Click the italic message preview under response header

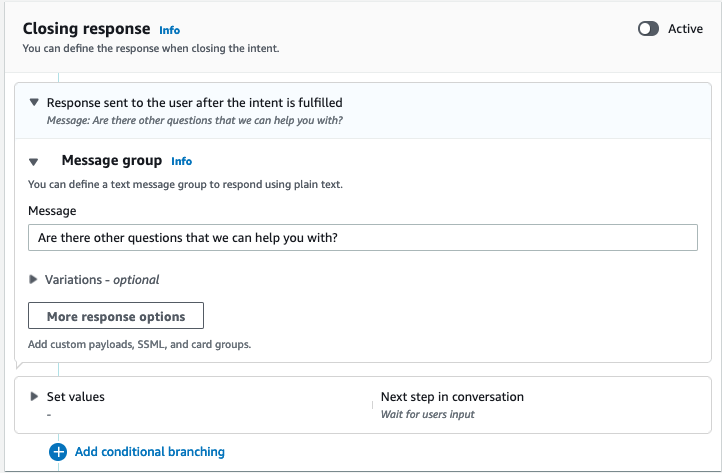click(196, 120)
